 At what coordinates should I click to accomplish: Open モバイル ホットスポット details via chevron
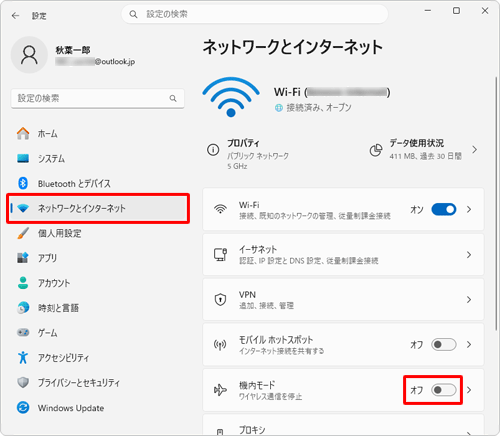469,344
